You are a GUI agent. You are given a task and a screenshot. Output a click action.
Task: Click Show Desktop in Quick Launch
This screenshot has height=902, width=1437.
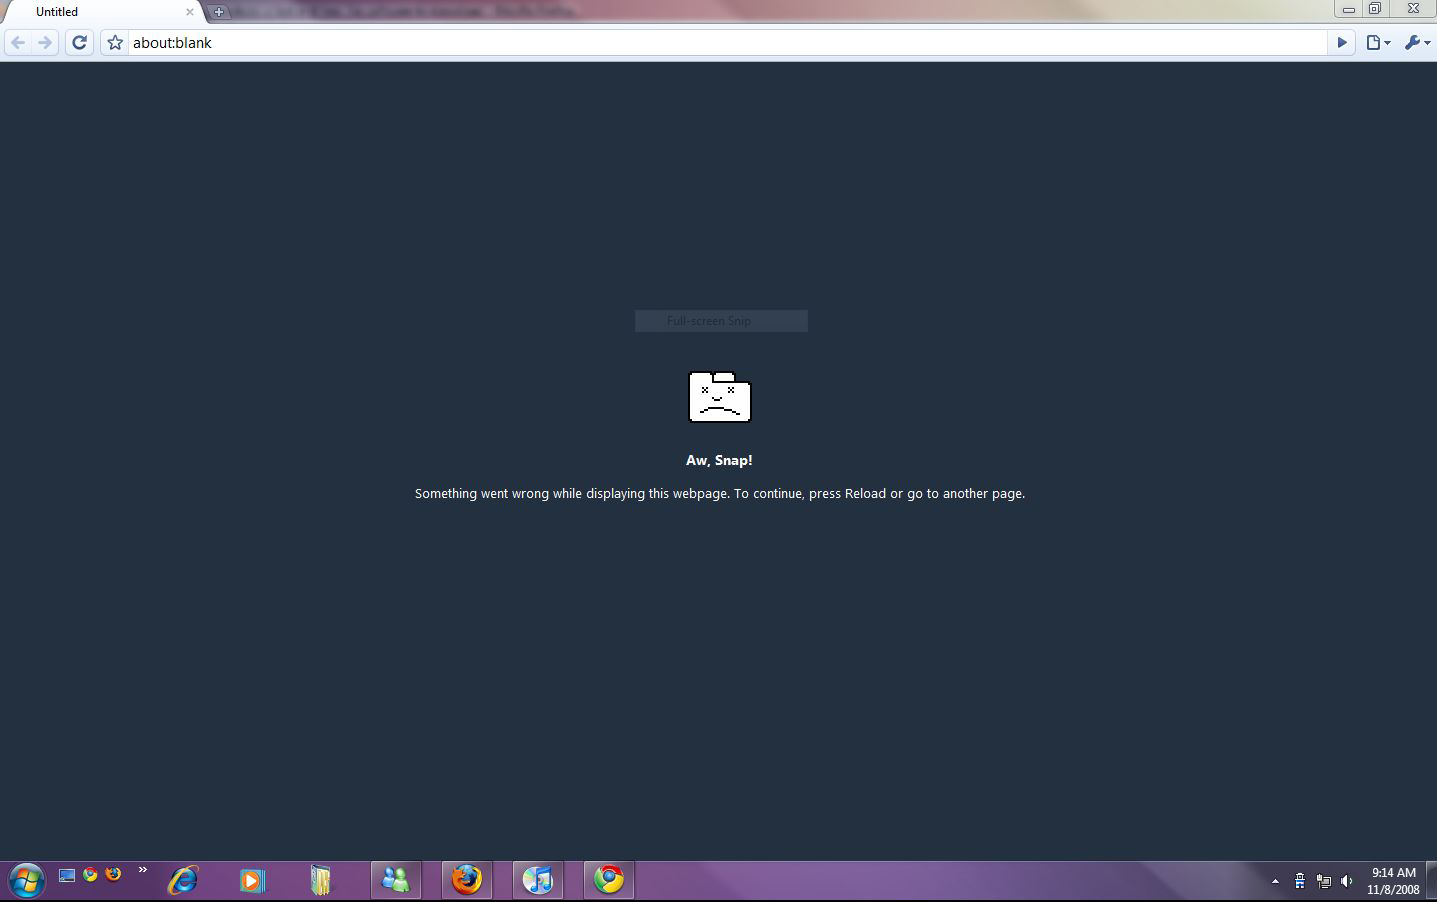tap(67, 875)
